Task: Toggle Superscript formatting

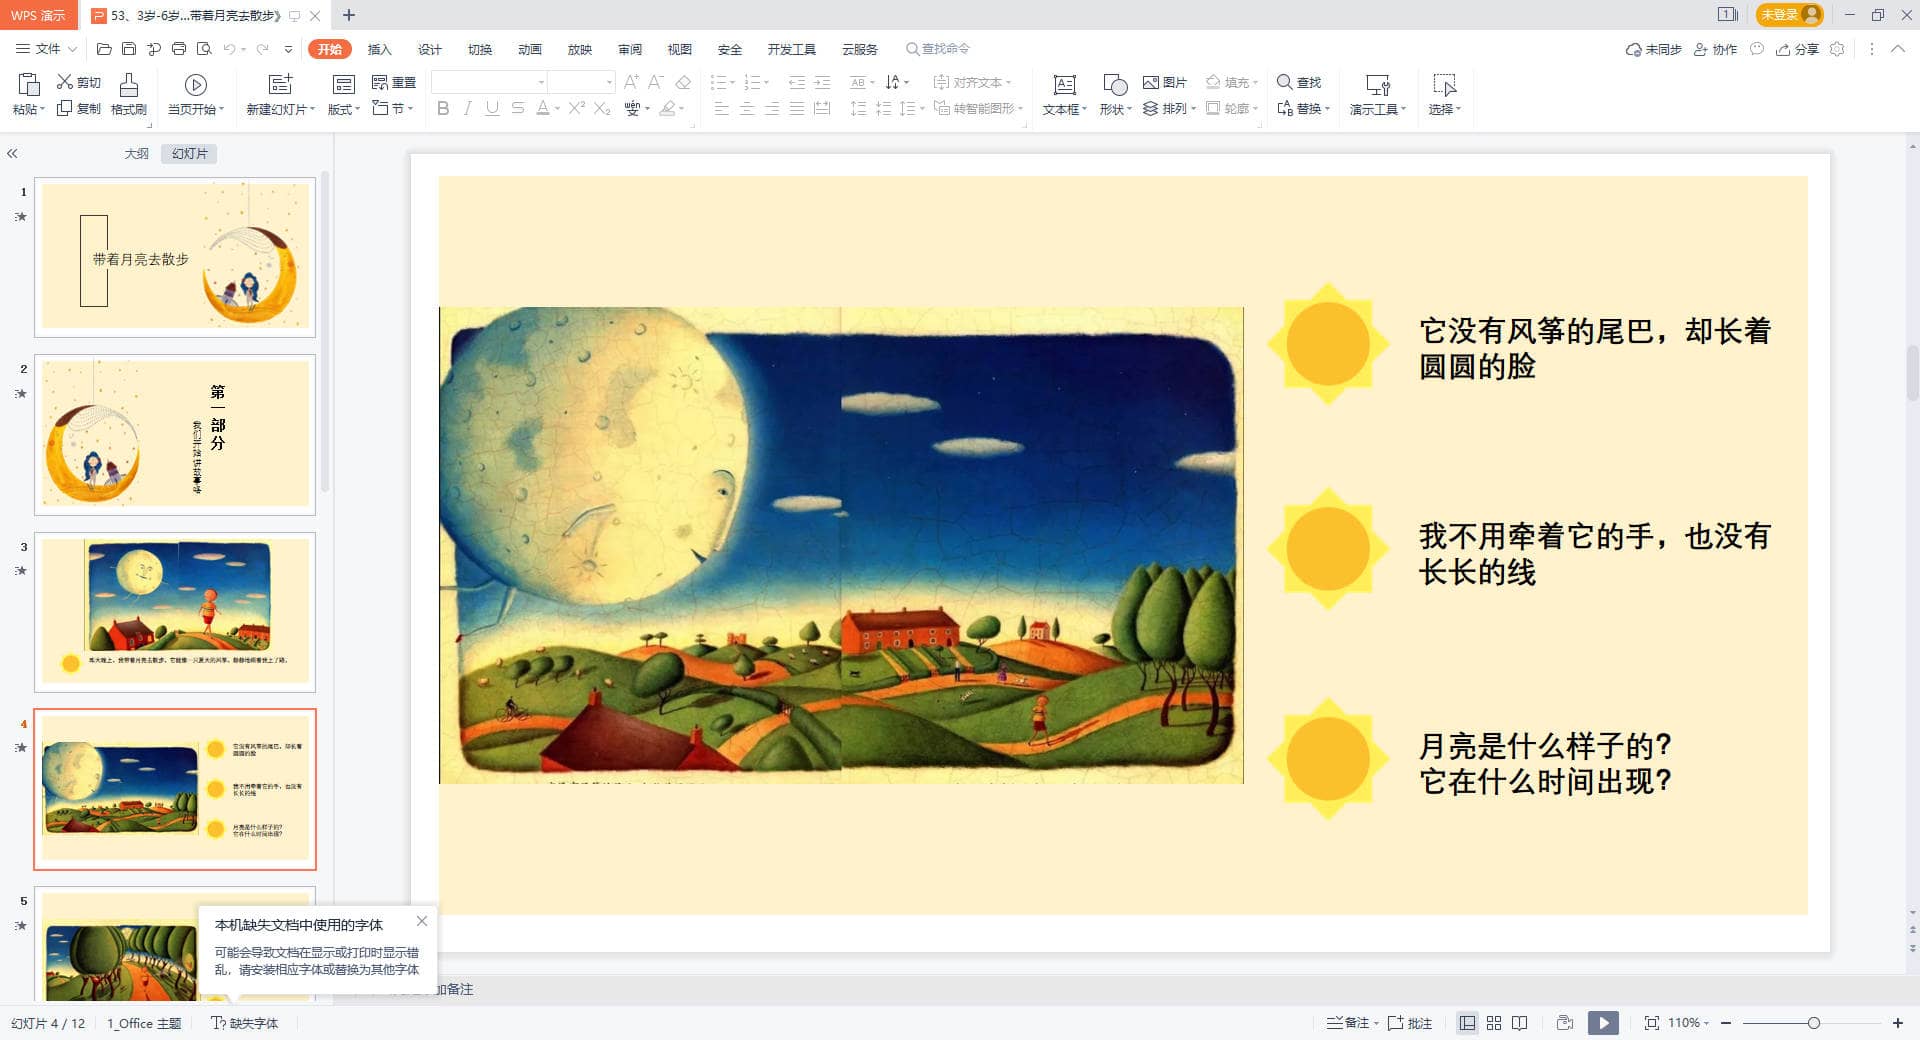Action: pos(577,108)
